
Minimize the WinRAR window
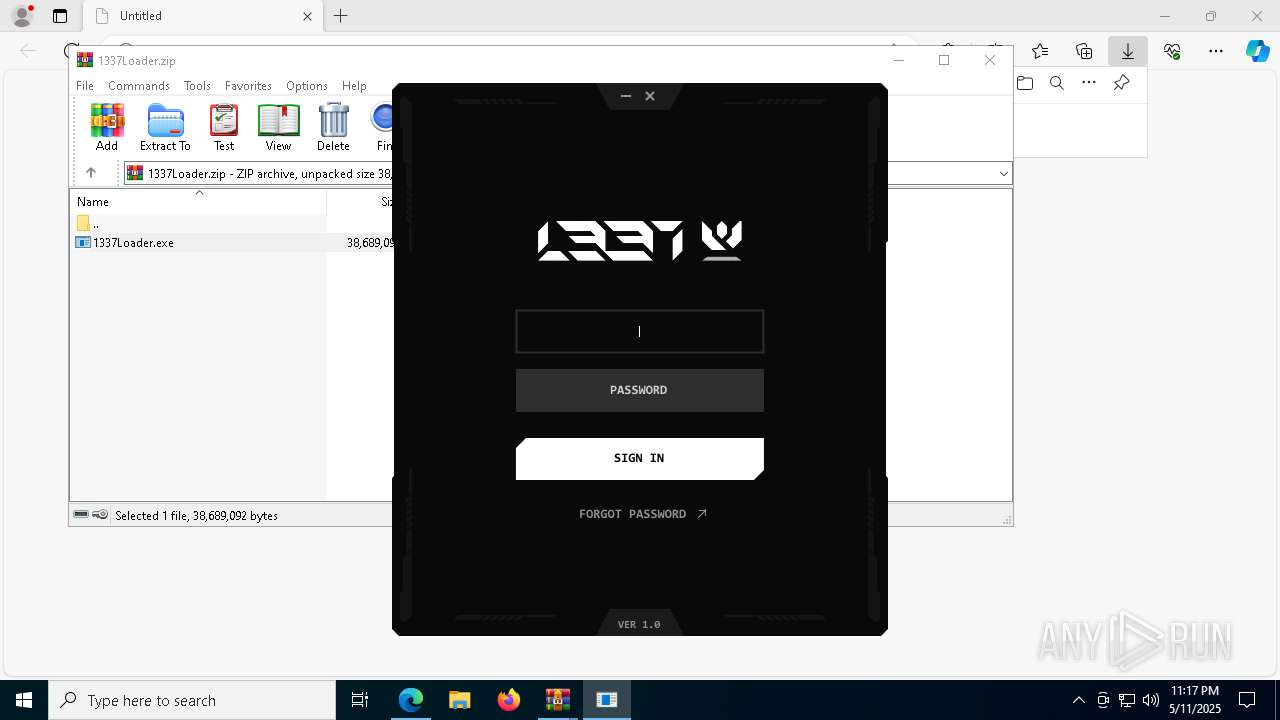pyautogui.click(x=898, y=60)
